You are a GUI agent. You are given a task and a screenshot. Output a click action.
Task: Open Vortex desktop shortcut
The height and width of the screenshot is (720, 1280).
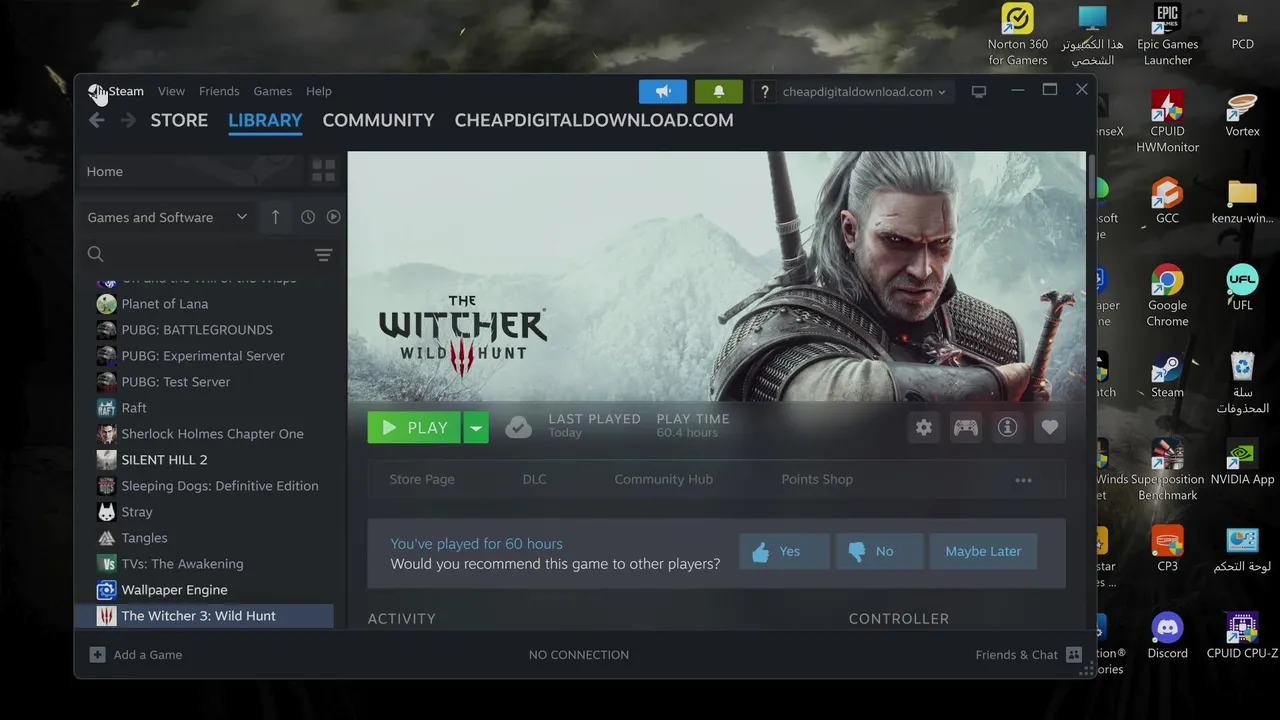tap(1242, 114)
